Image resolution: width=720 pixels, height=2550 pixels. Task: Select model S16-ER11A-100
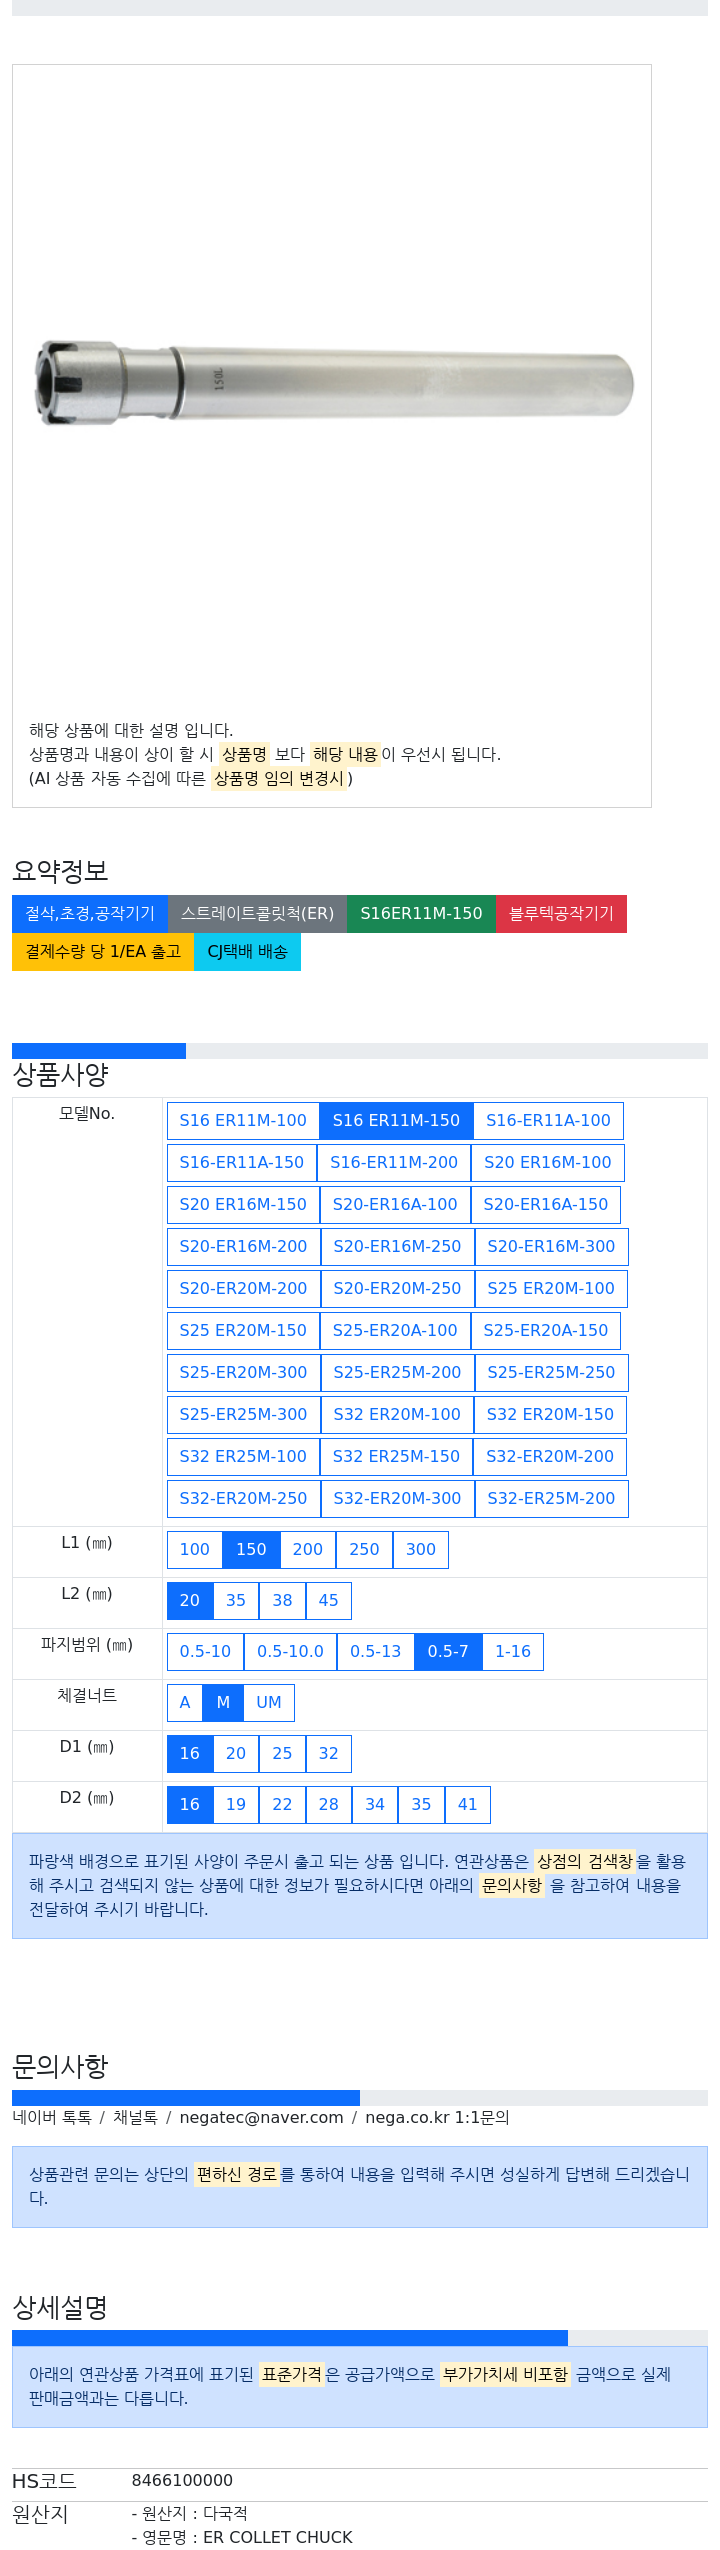(548, 1121)
